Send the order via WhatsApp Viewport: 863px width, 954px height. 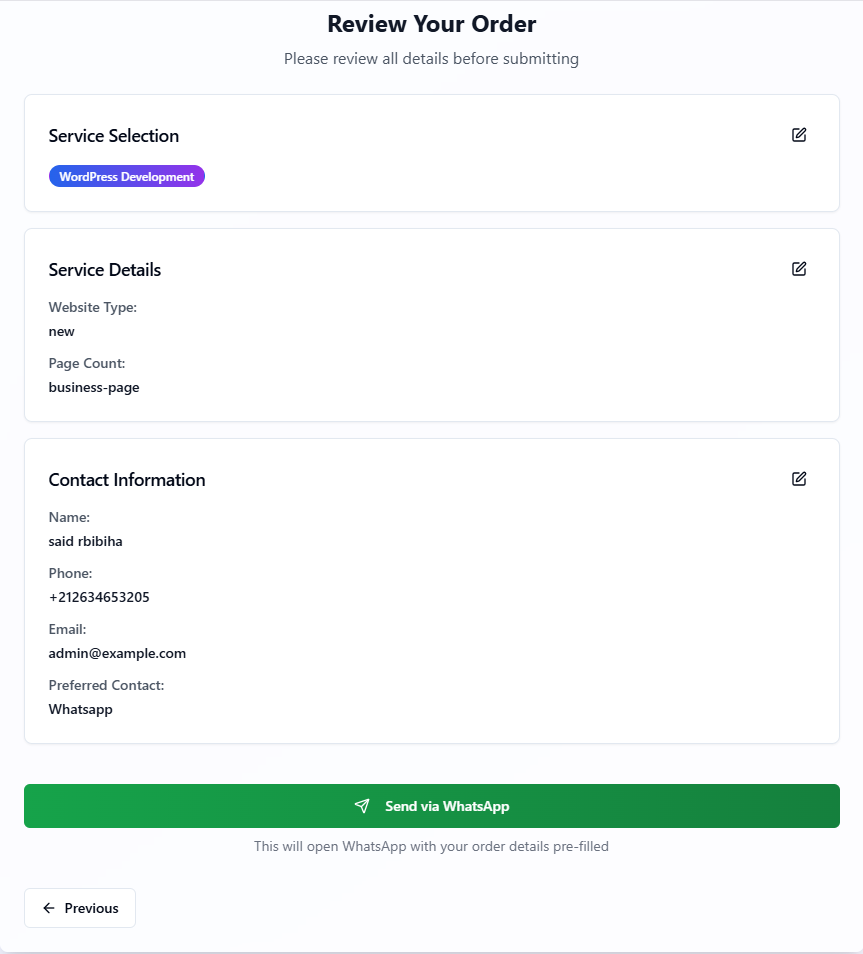(432, 806)
